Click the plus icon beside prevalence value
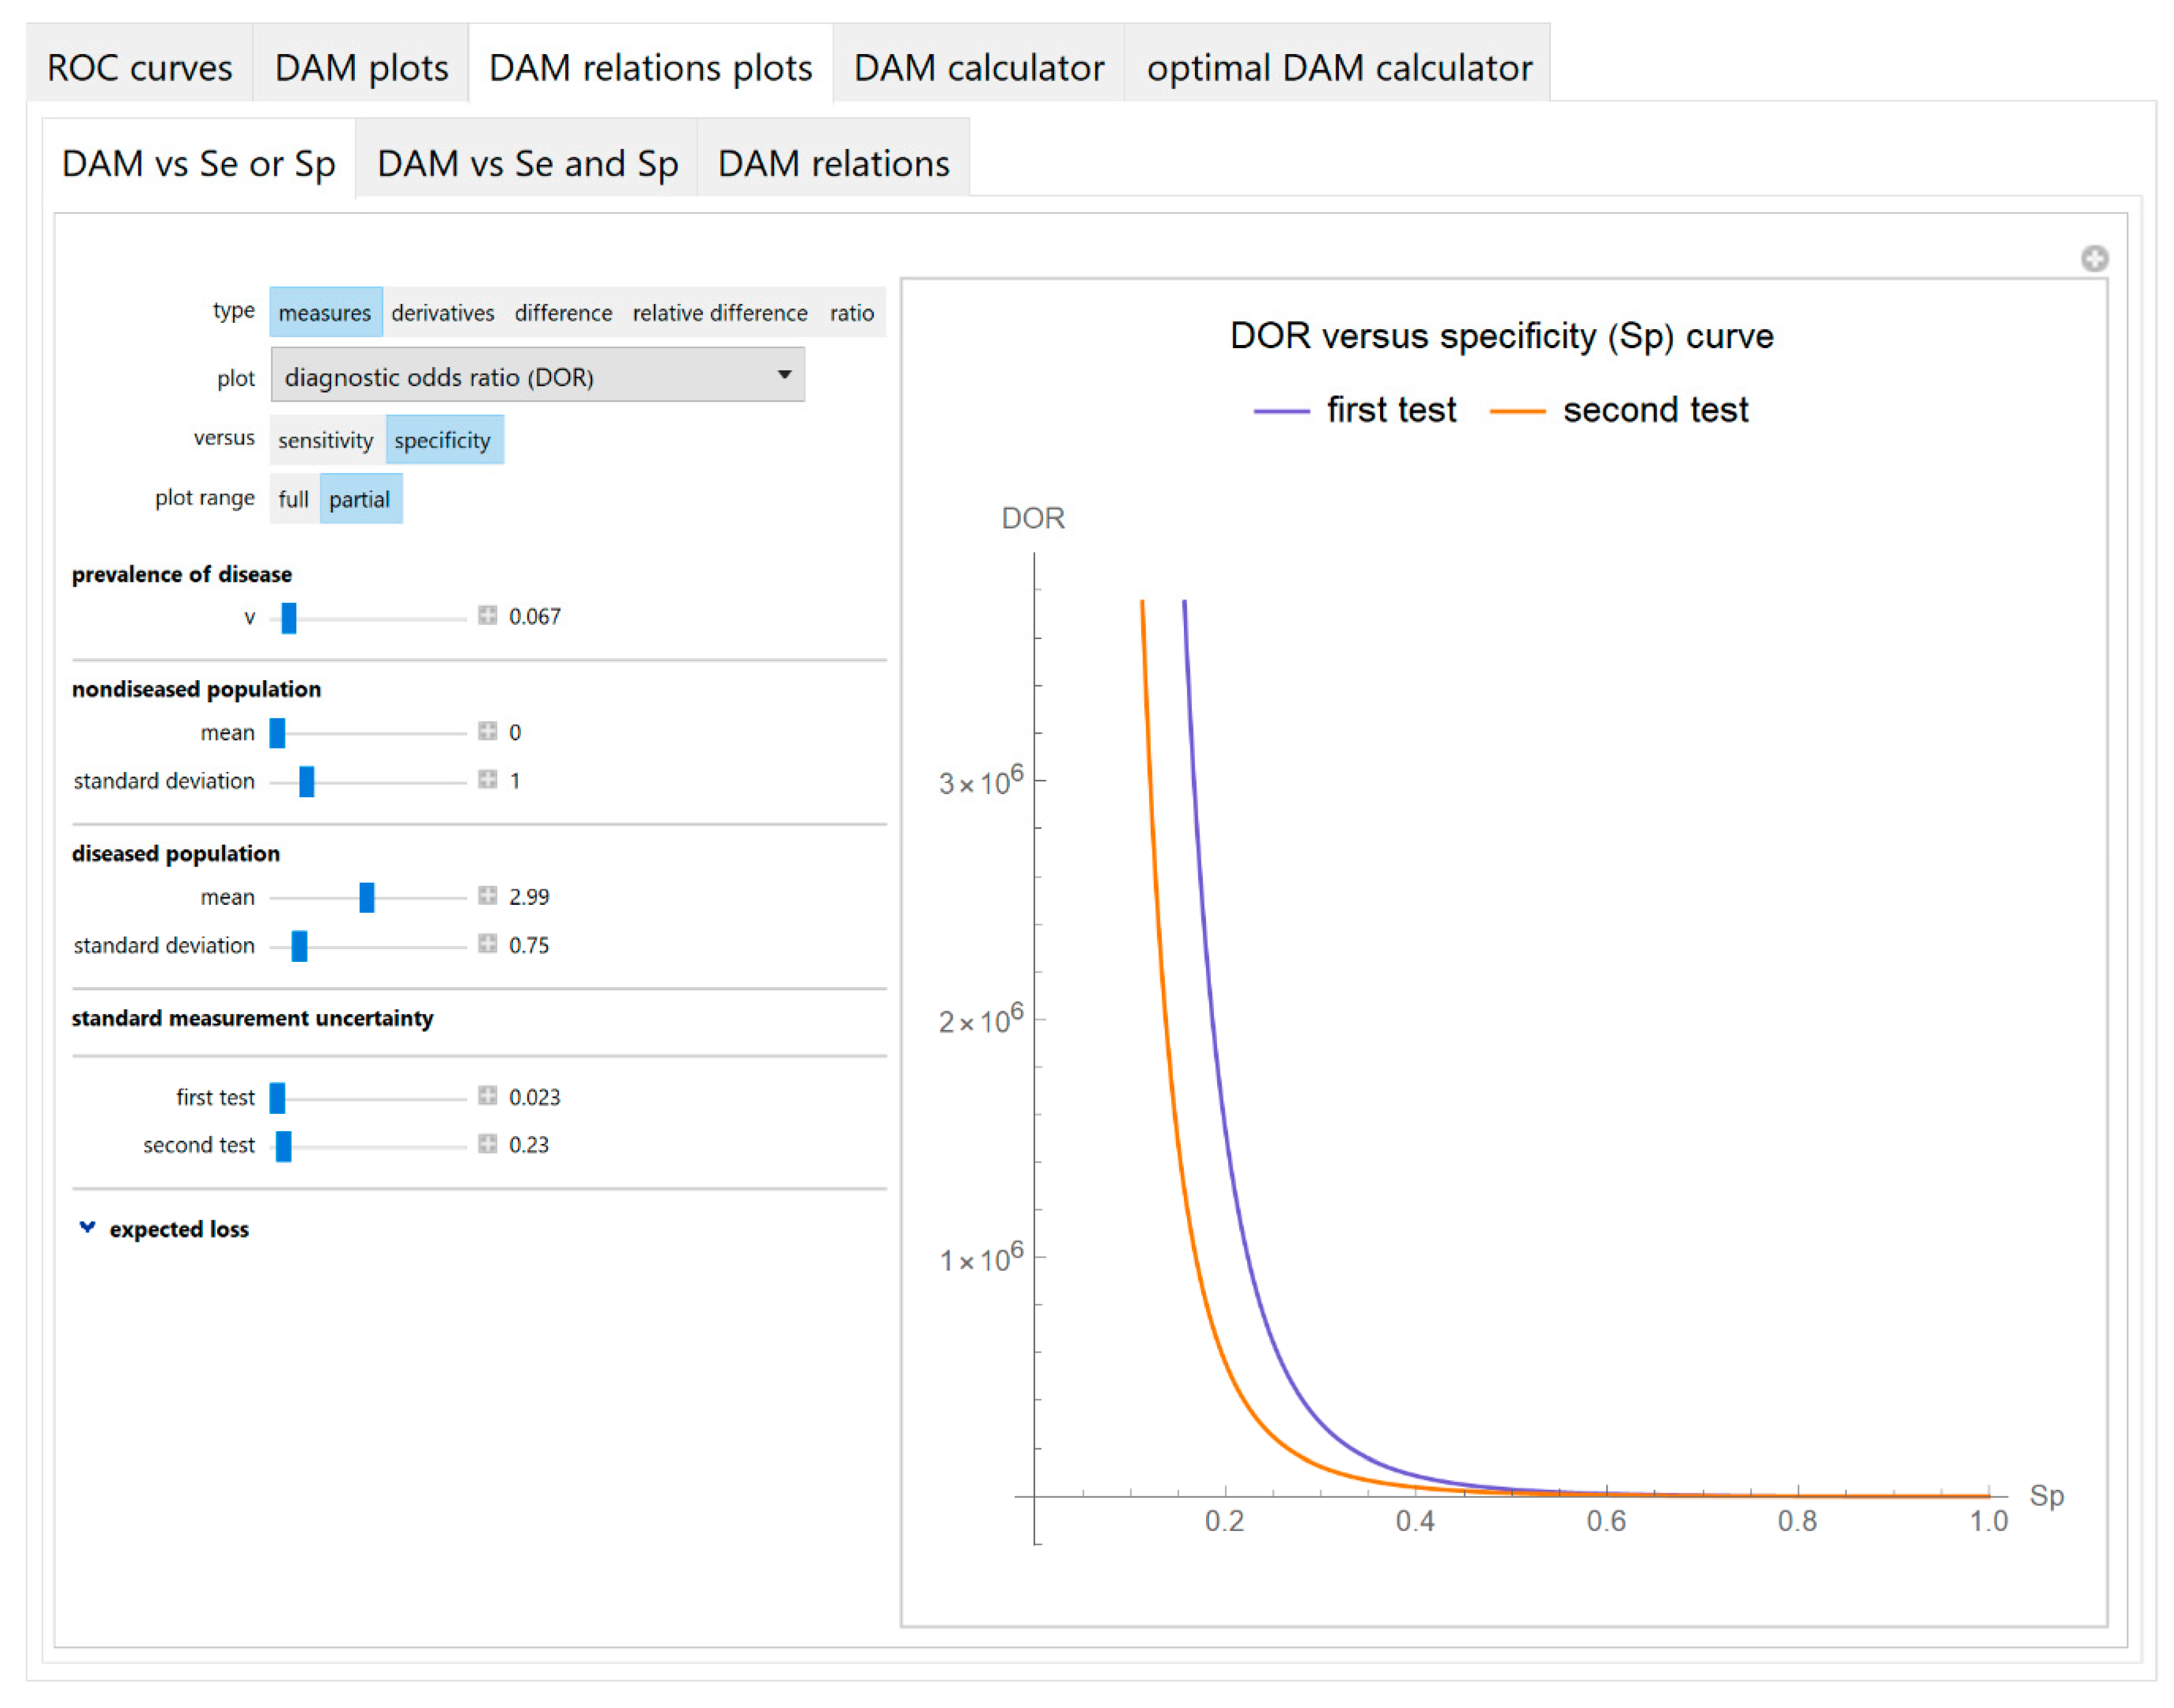2174x1708 pixels. pyautogui.click(x=487, y=616)
